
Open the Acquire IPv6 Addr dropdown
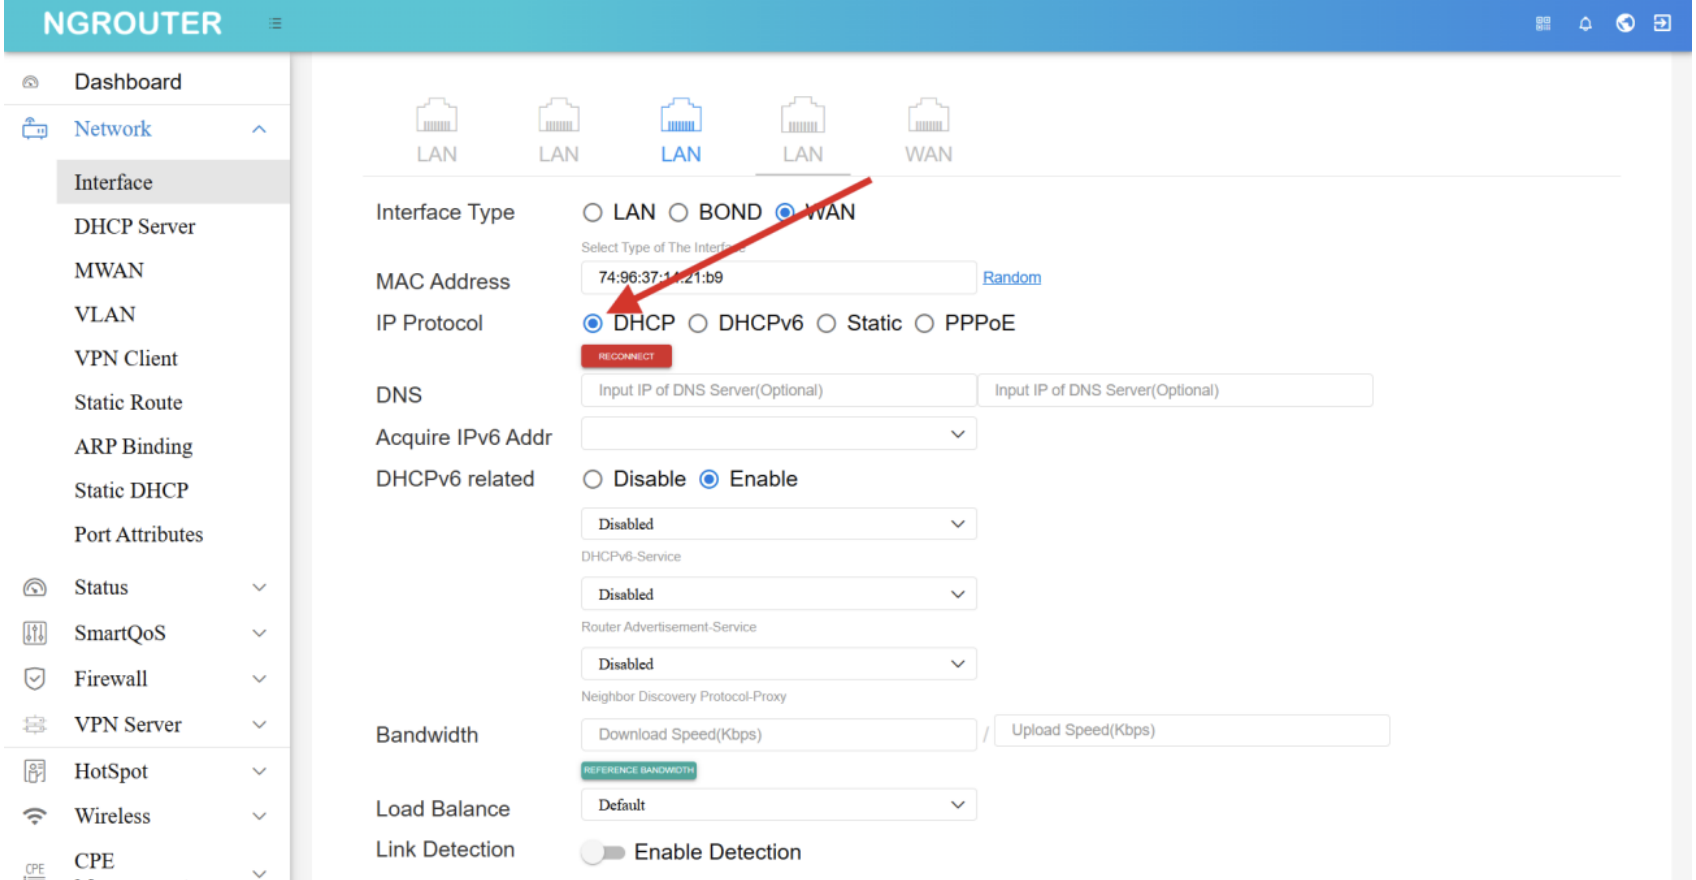[x=778, y=434]
